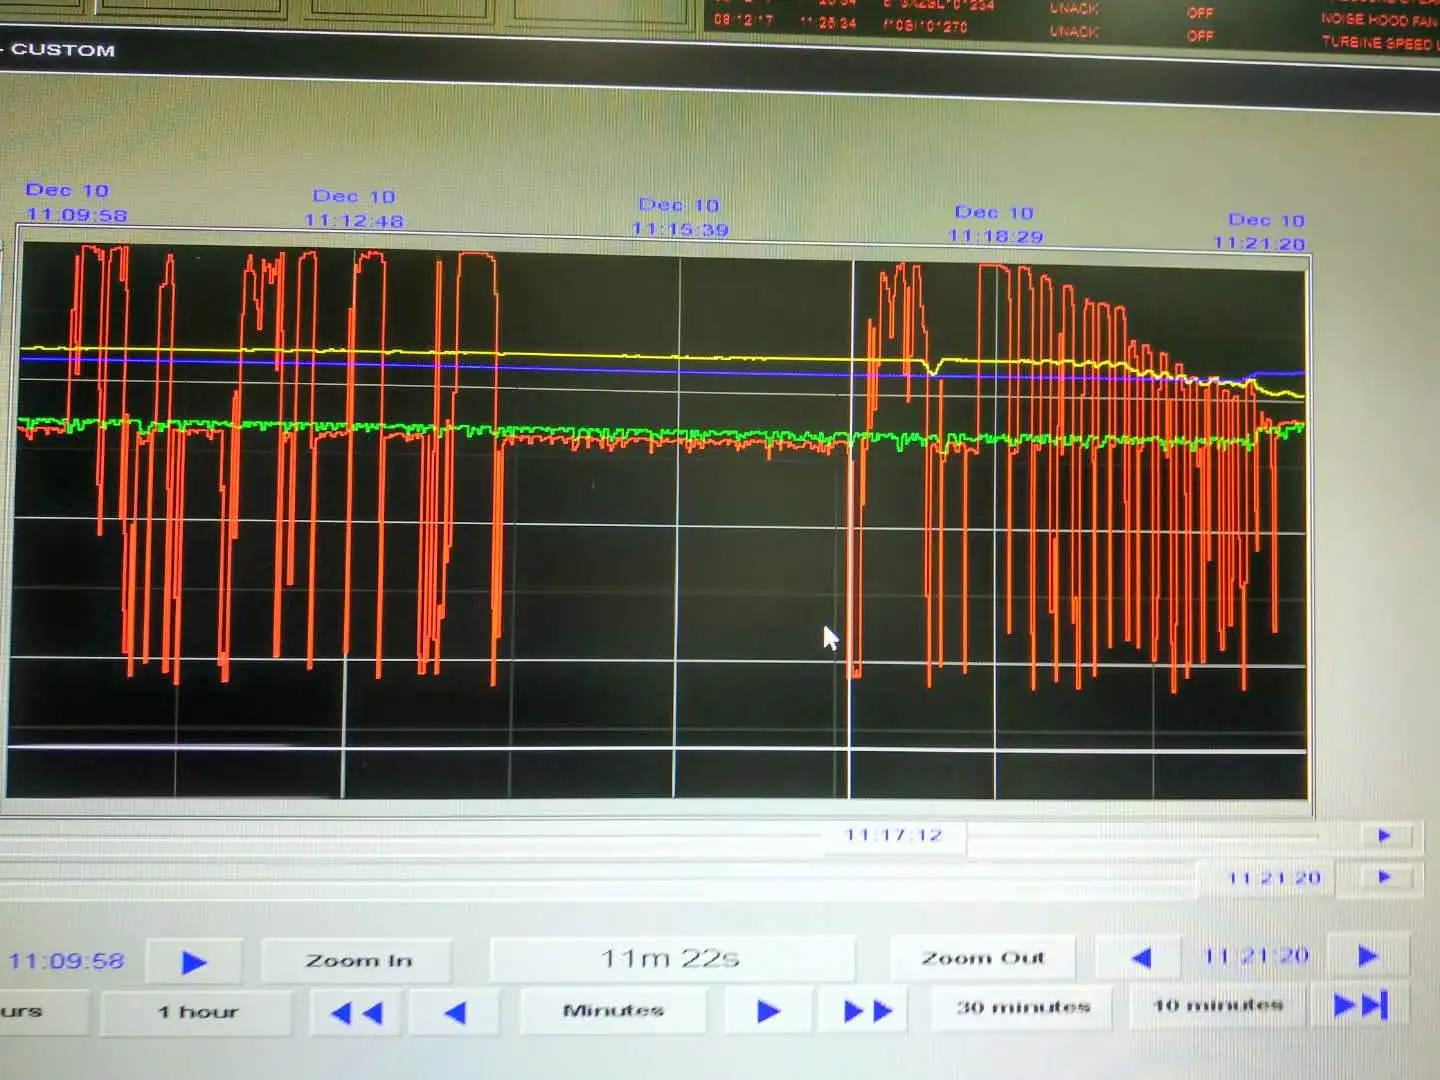Click the play arrow beside the 11:09:58 start time
Screen dimensions: 1440x1080
194,962
